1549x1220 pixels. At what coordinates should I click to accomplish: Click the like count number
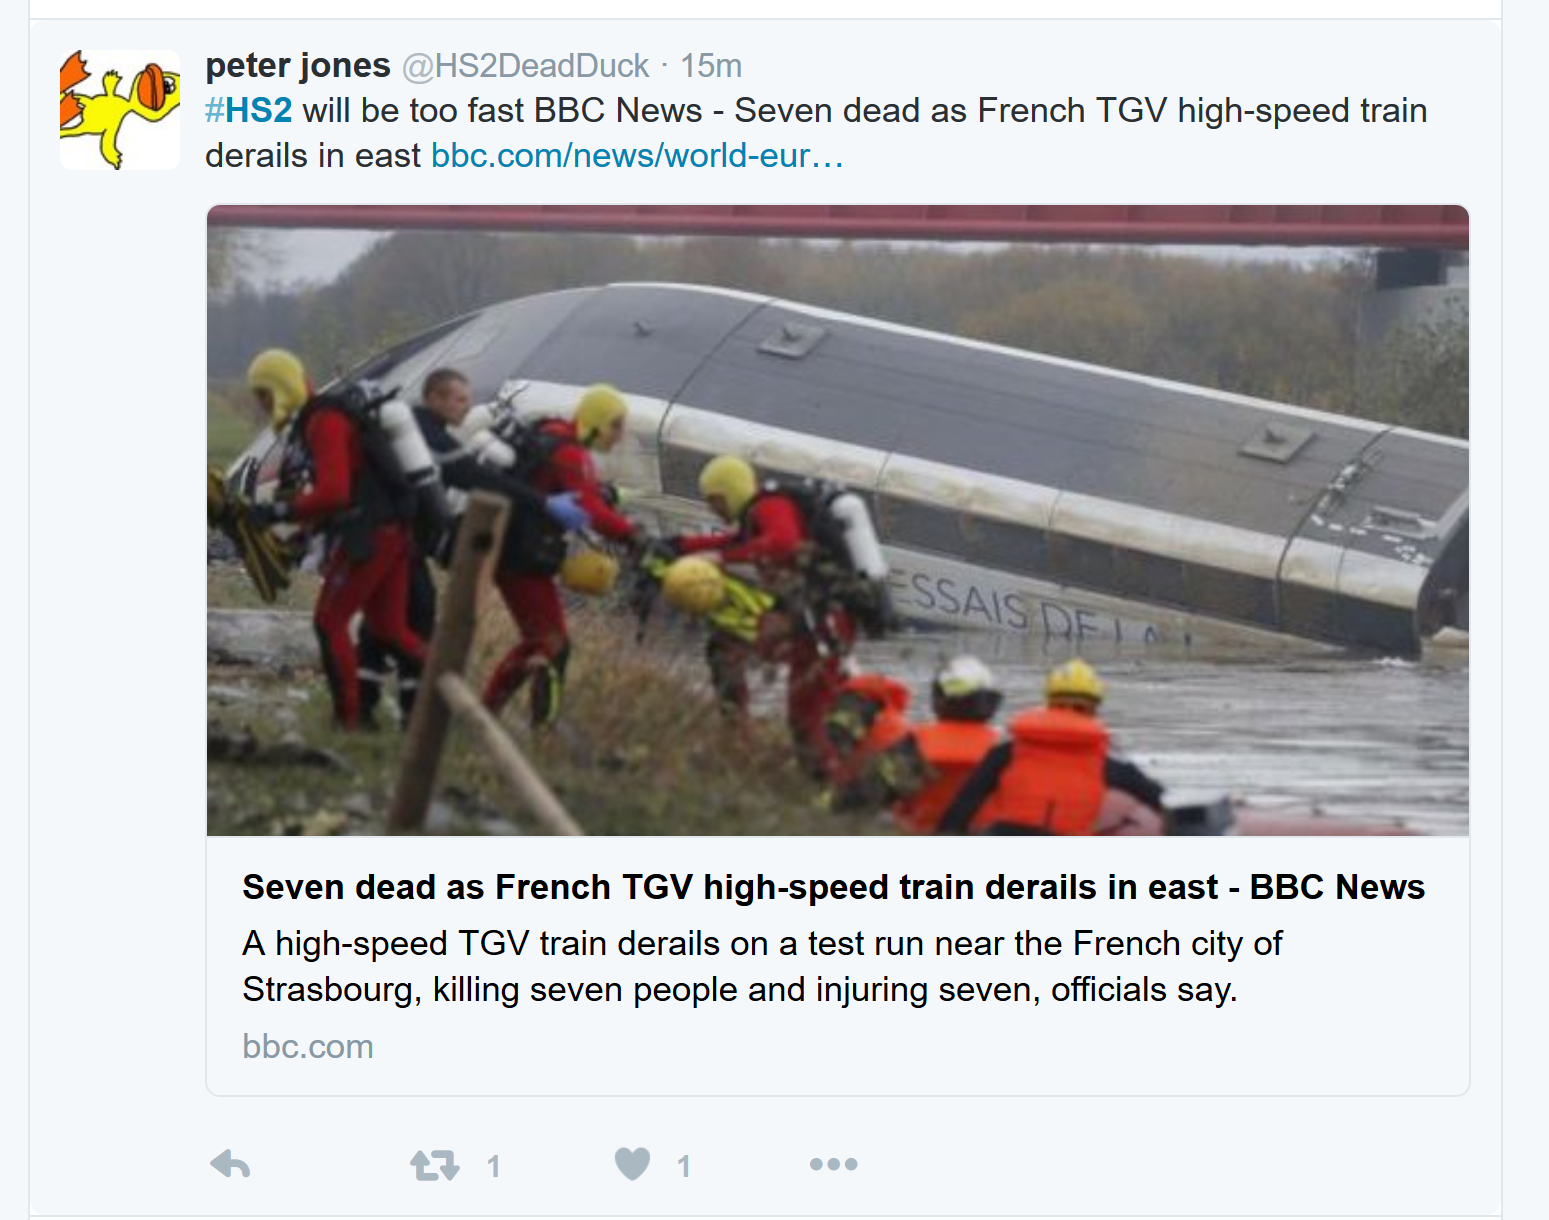(684, 1166)
